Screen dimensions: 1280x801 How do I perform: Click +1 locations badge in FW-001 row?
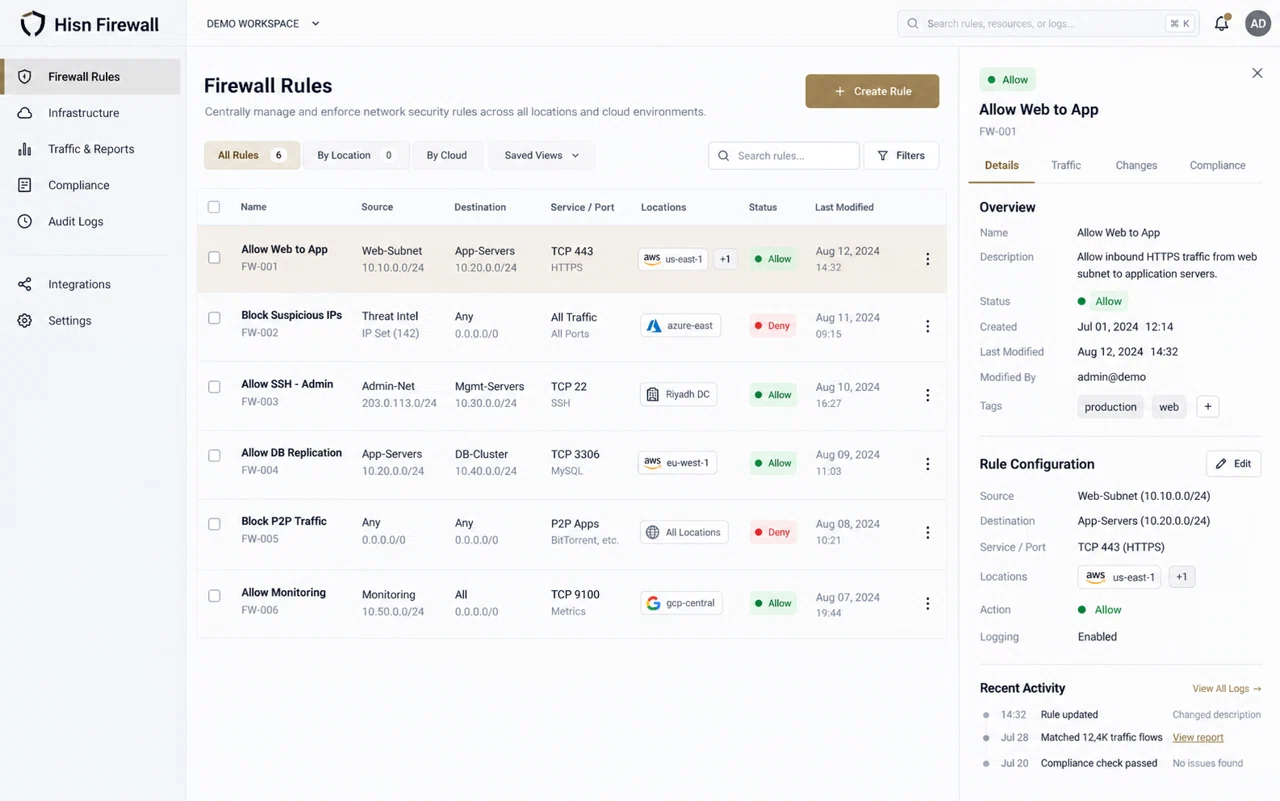coord(725,259)
